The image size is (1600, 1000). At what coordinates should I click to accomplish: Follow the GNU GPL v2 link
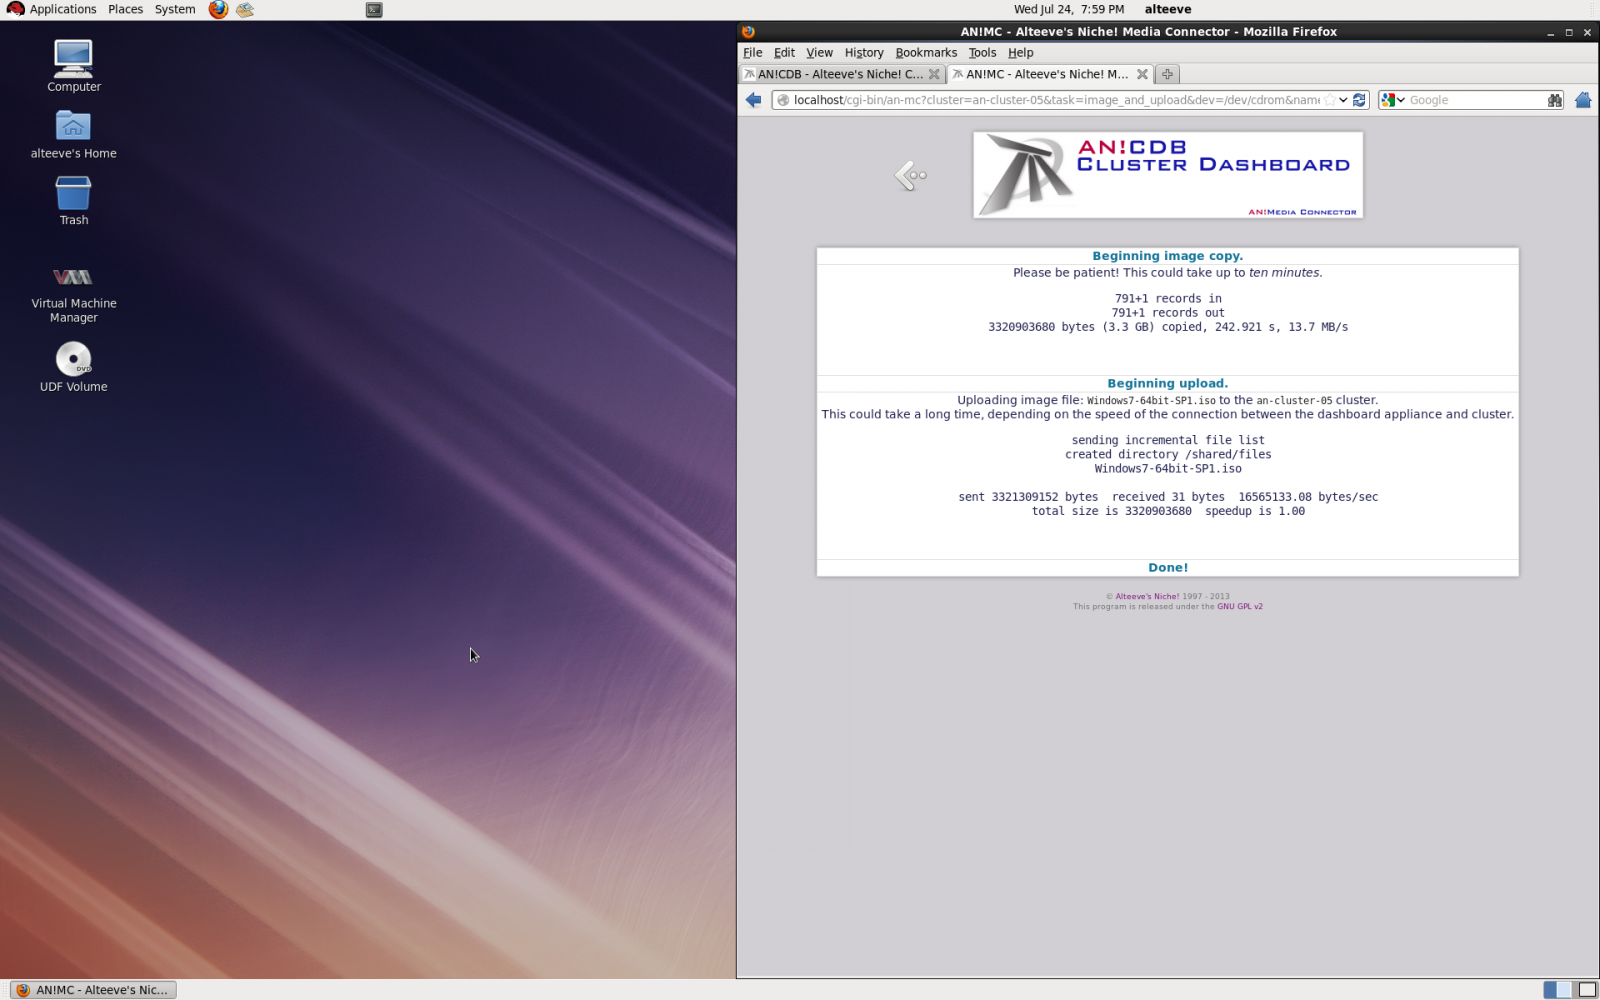[x=1239, y=607]
